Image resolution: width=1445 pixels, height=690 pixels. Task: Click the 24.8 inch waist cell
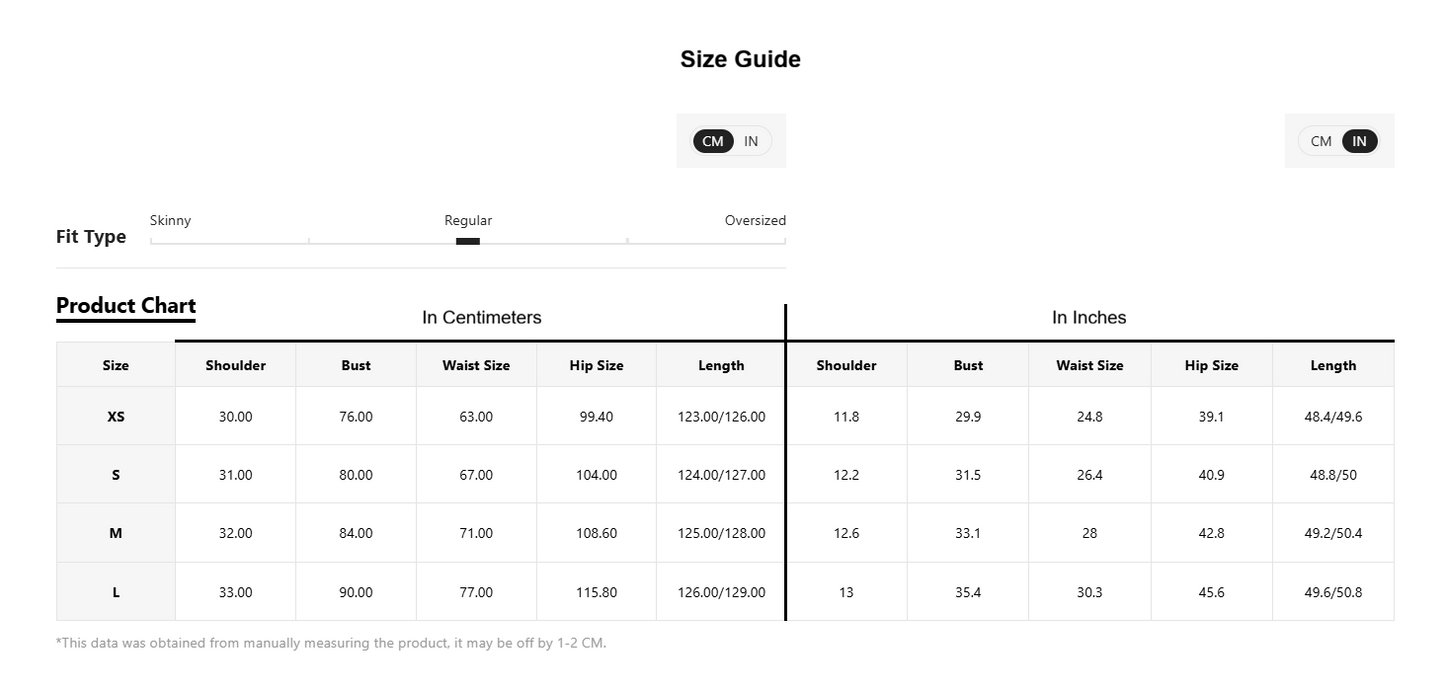(1090, 416)
